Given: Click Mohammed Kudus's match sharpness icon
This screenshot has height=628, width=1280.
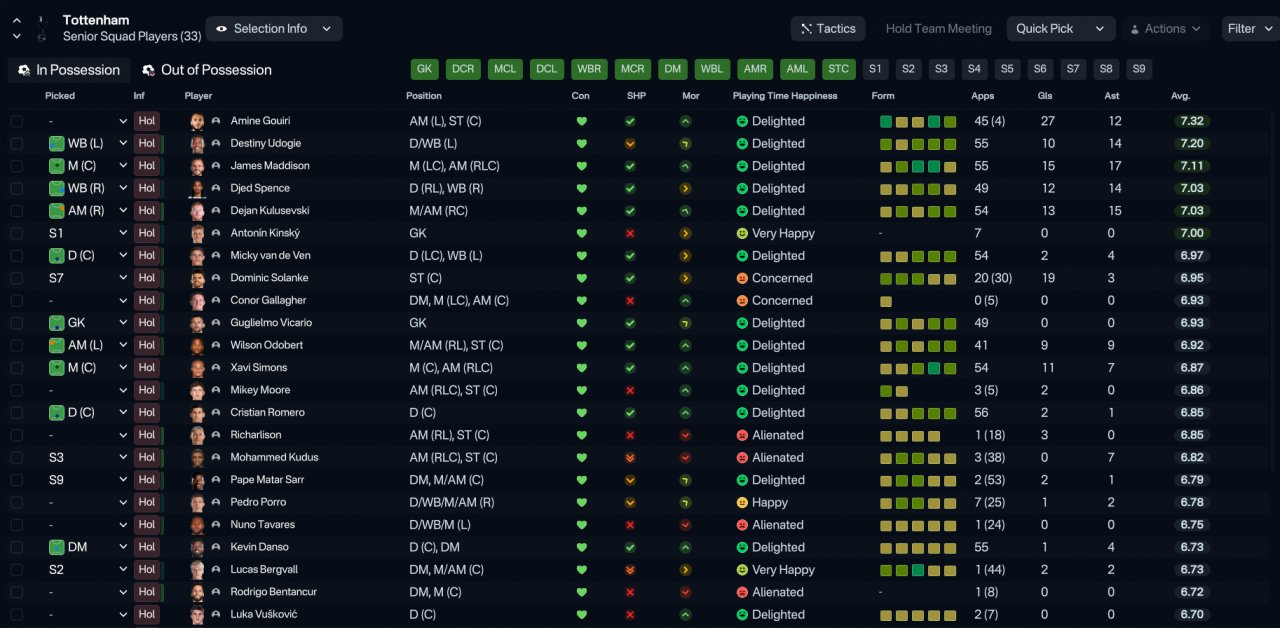Looking at the screenshot, I should (630, 458).
